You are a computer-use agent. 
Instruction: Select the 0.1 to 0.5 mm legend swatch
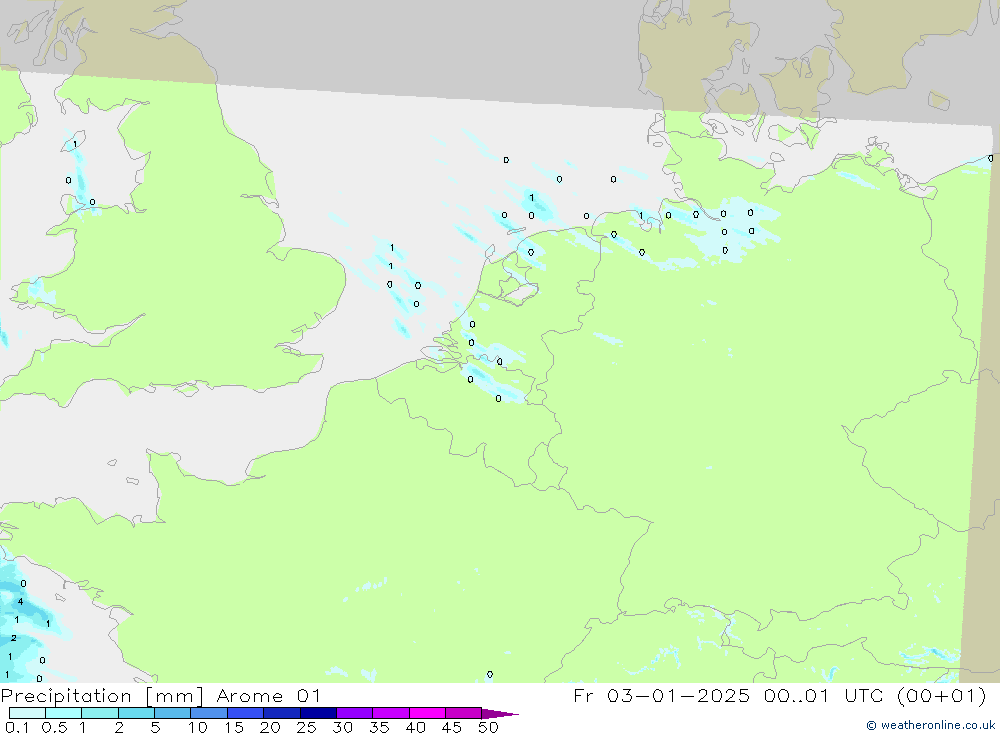pyautogui.click(x=27, y=713)
